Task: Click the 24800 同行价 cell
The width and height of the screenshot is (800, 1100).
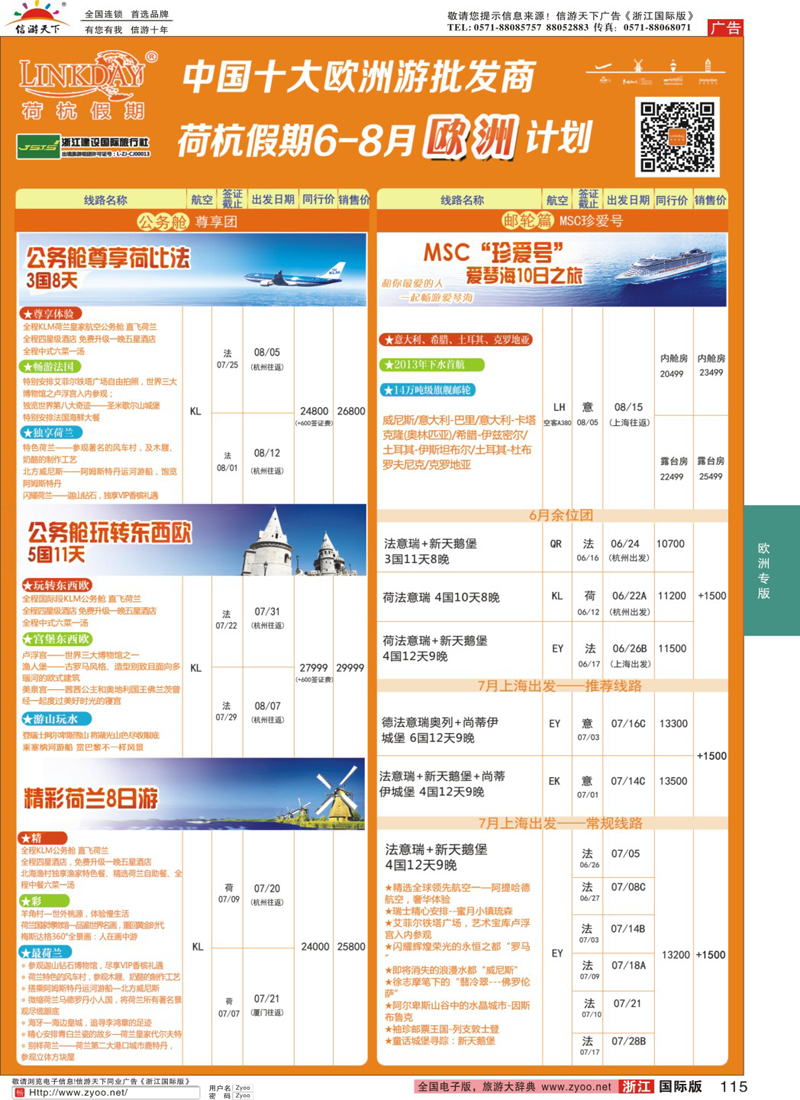Action: tap(314, 411)
